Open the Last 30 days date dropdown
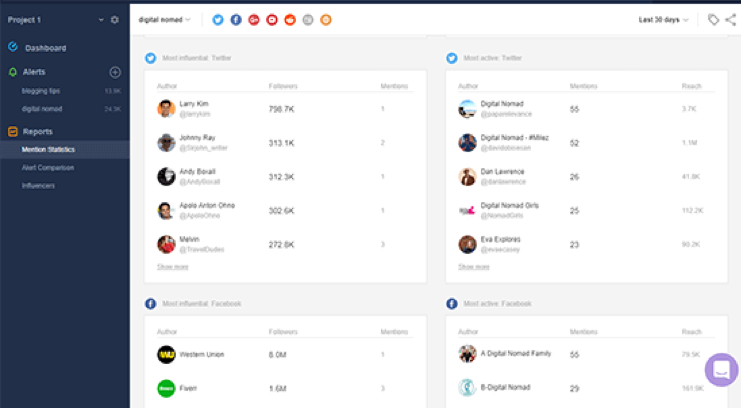 [x=663, y=20]
